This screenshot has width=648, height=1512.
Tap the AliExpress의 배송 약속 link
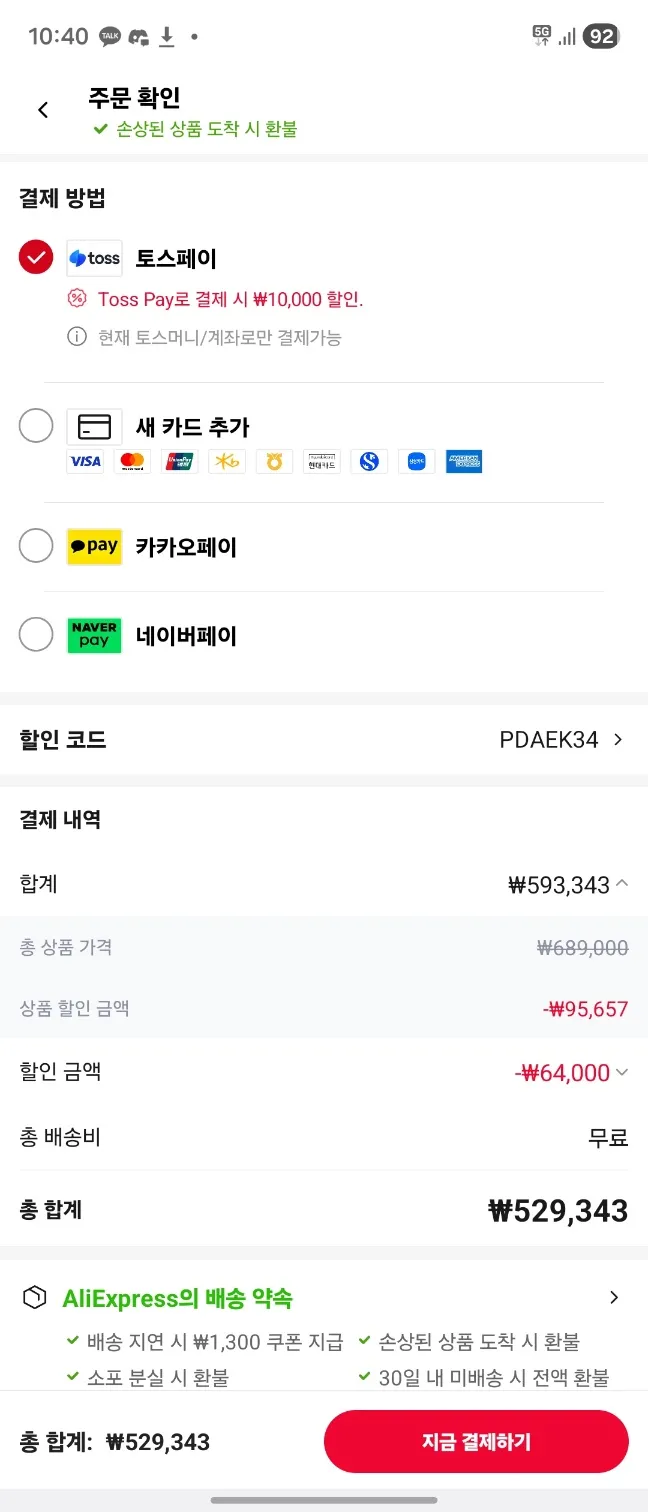pyautogui.click(x=177, y=1299)
